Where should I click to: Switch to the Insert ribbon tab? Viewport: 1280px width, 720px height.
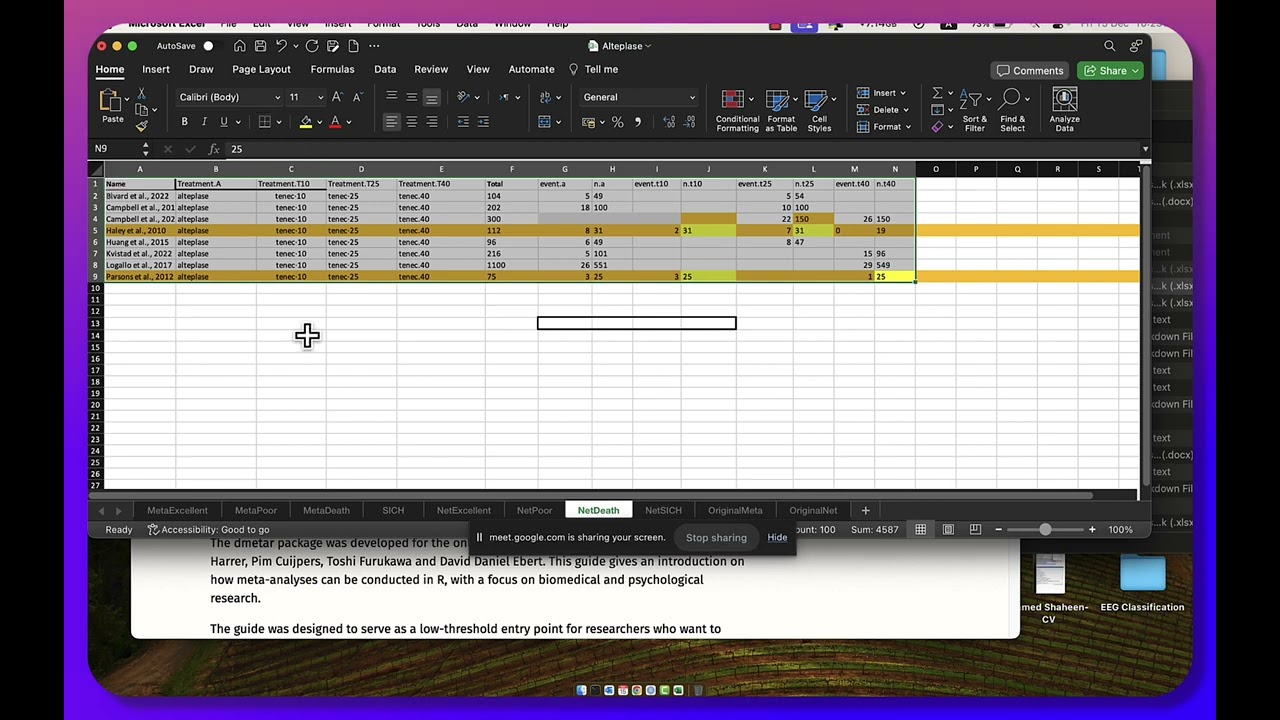156,69
